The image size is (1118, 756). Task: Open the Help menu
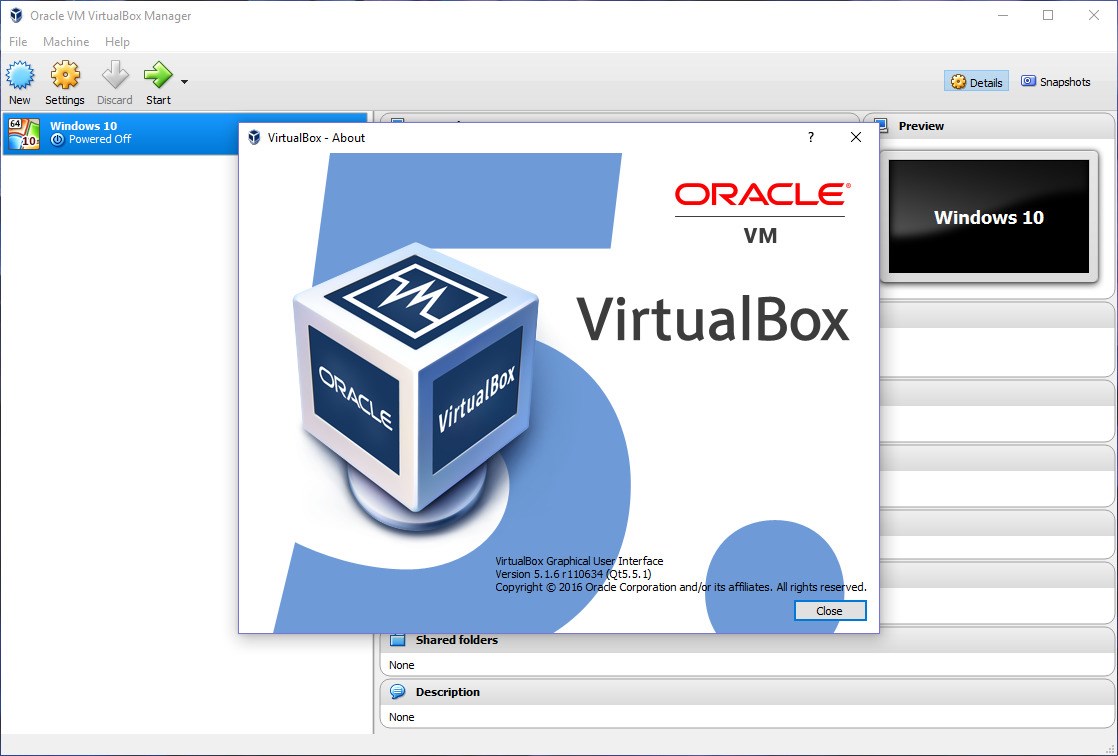[117, 41]
